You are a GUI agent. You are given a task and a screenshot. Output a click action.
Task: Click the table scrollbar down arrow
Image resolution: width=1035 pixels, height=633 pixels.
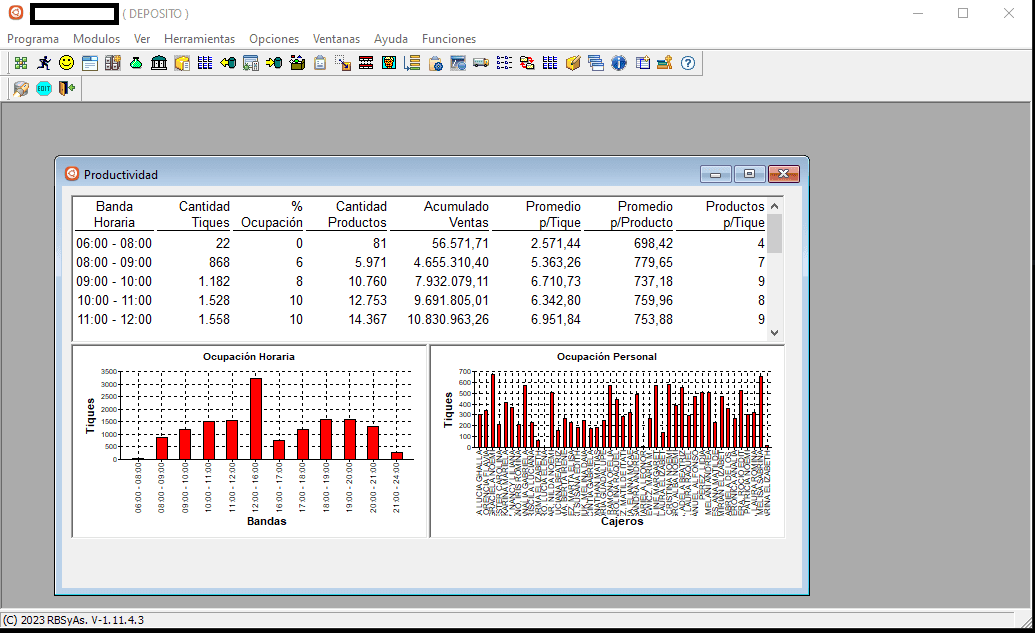coord(775,333)
